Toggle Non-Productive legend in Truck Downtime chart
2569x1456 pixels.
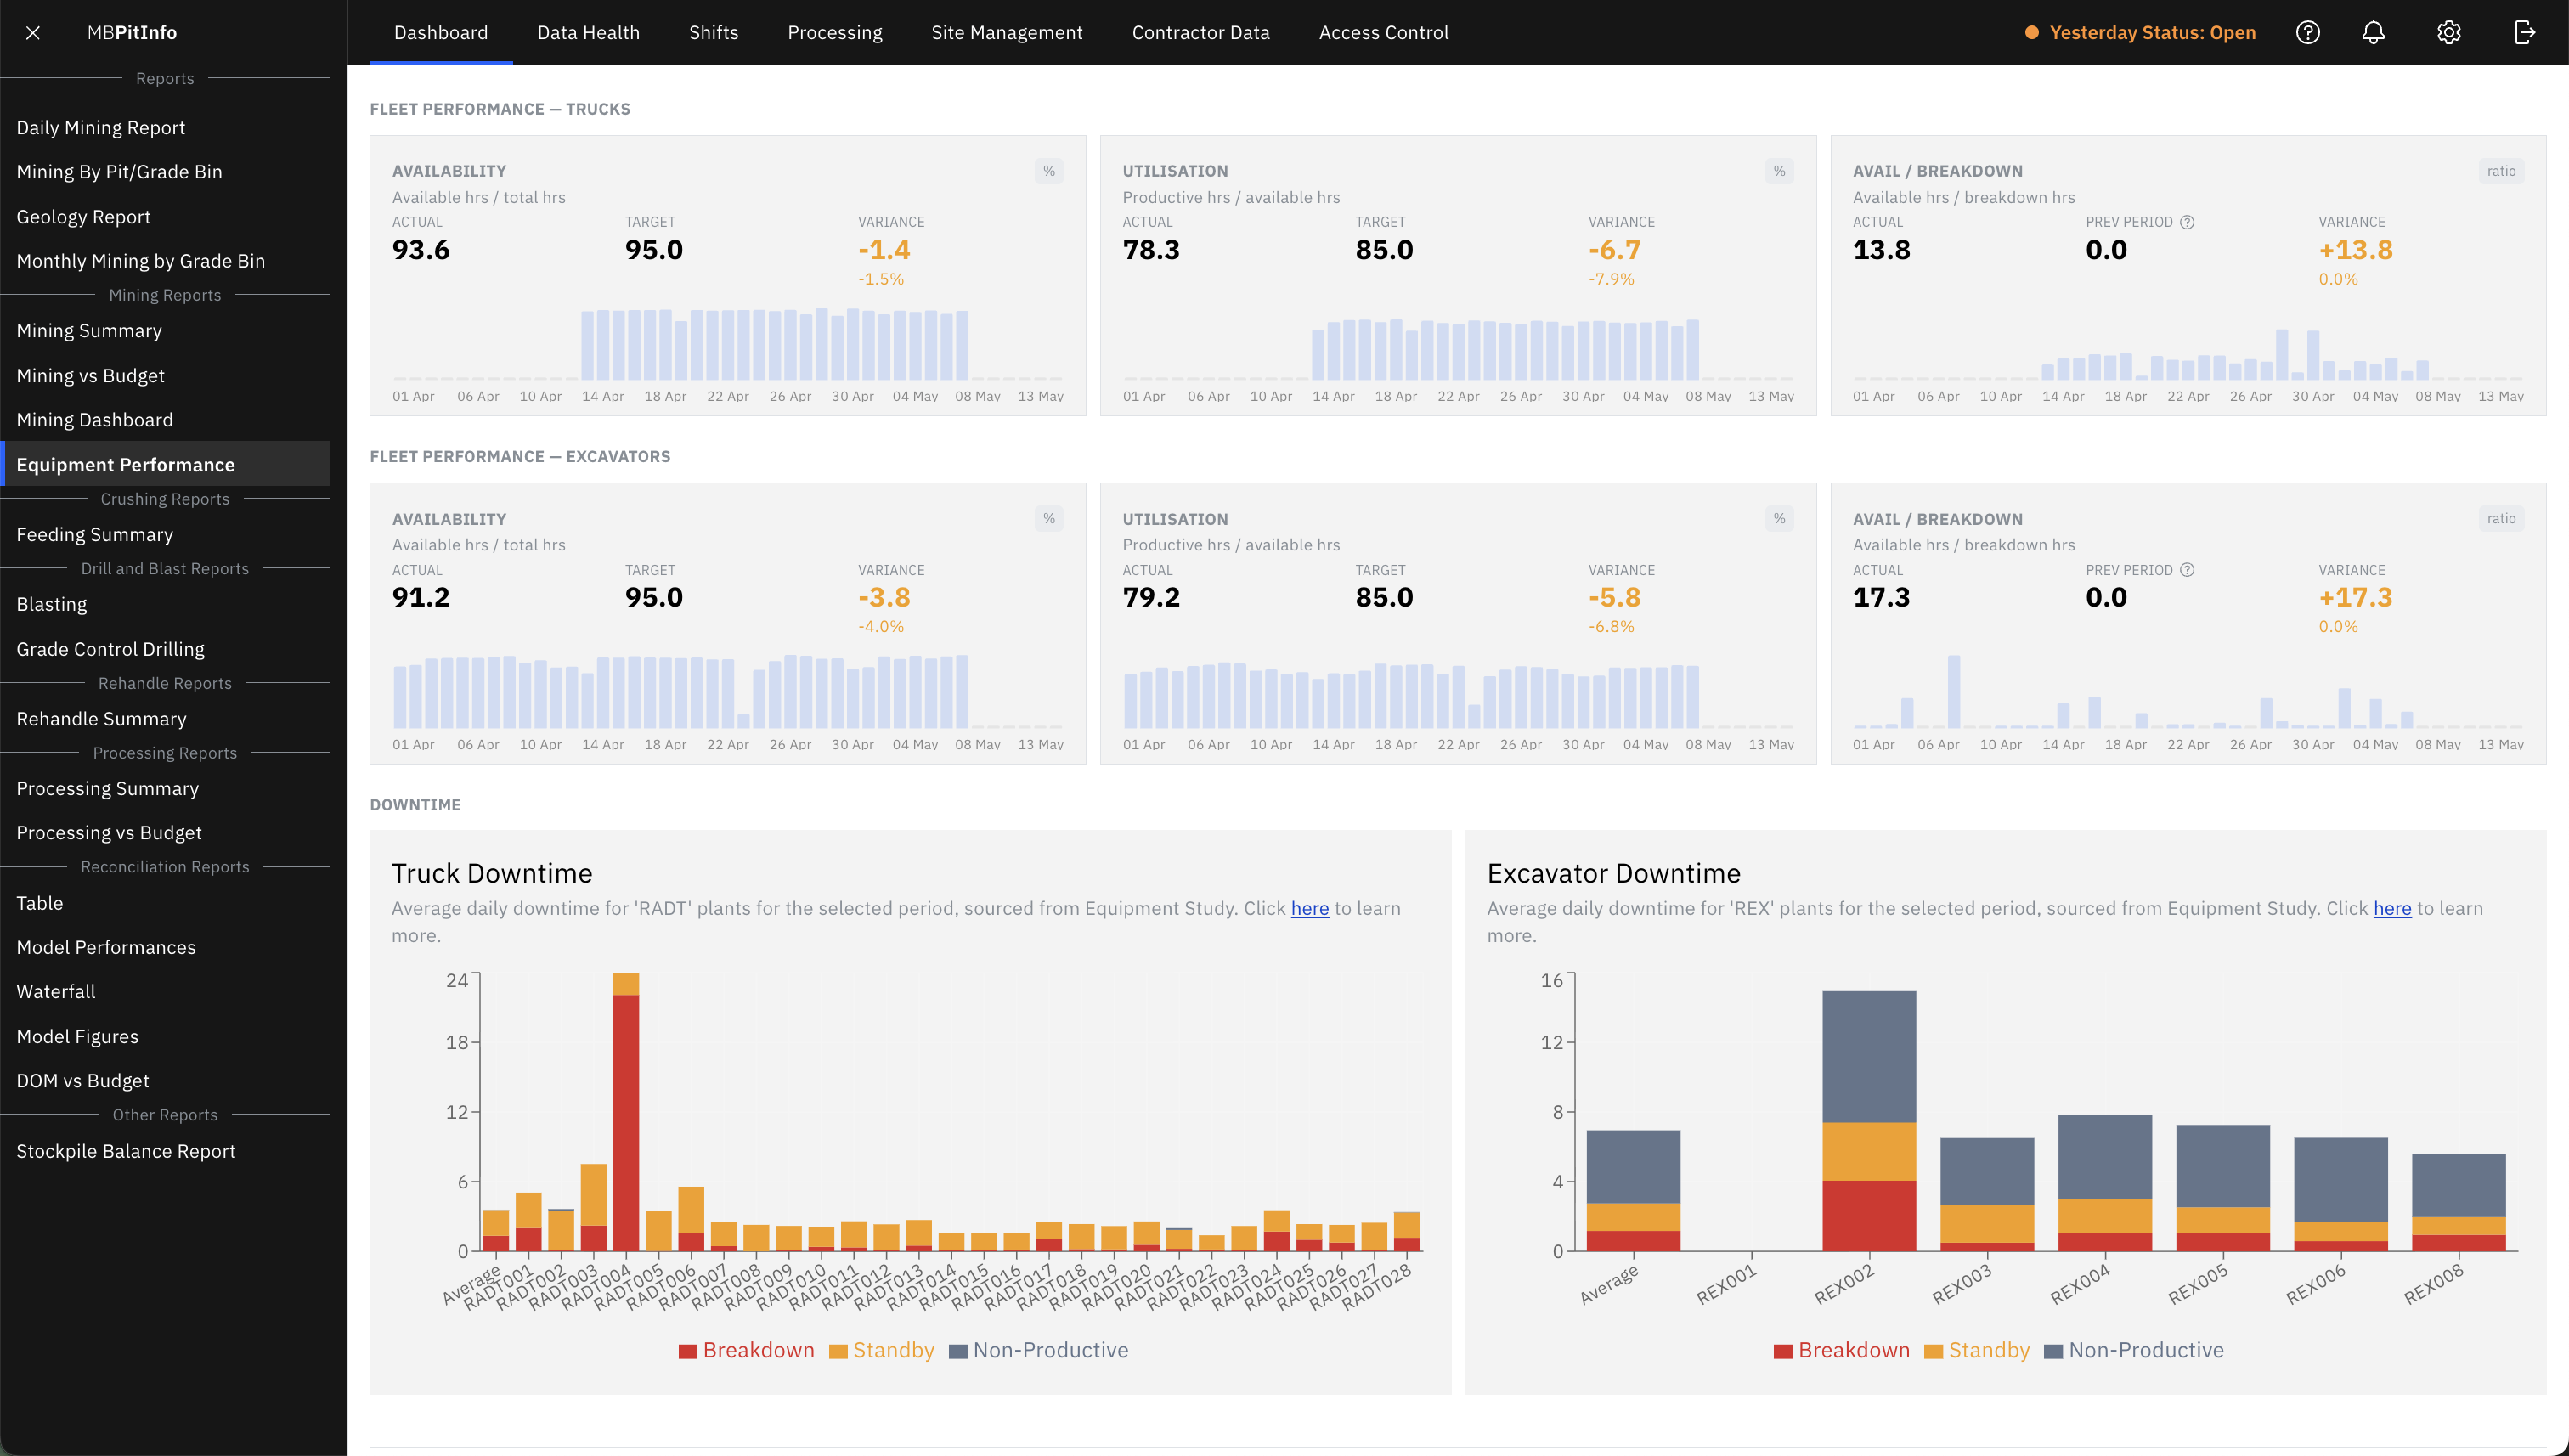click(1039, 1350)
